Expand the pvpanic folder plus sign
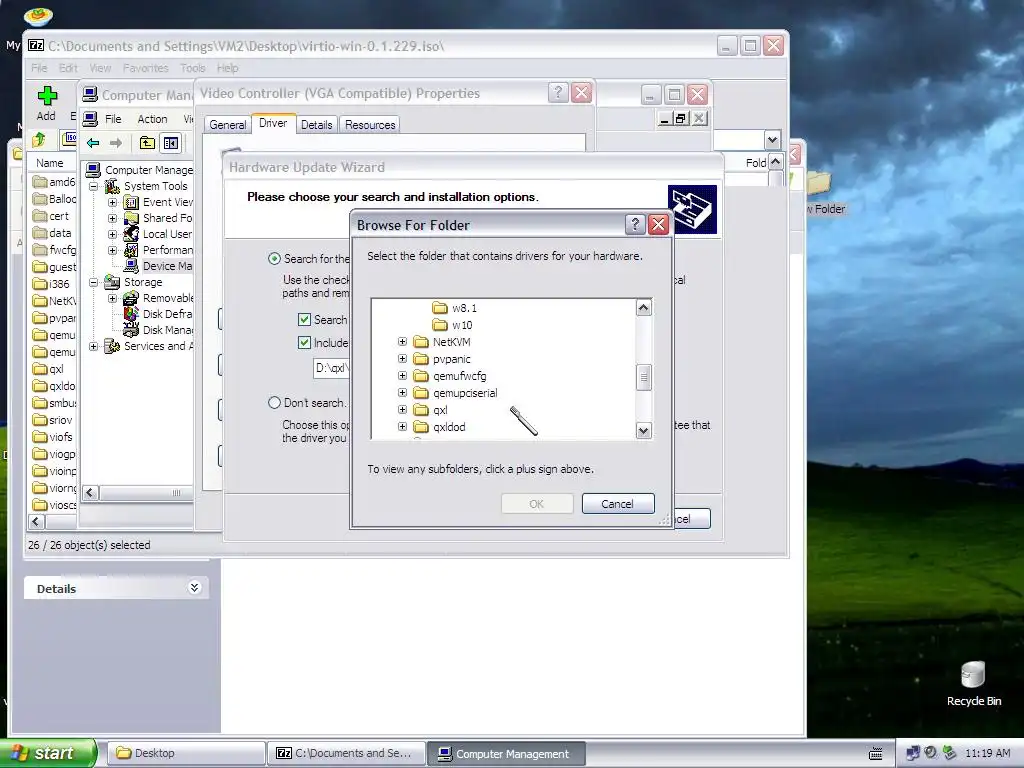This screenshot has width=1024, height=768. point(402,359)
